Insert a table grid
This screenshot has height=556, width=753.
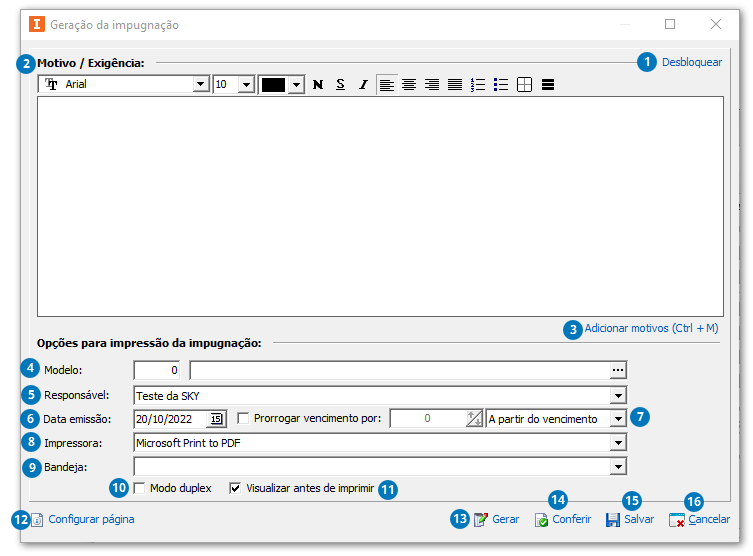[x=524, y=85]
